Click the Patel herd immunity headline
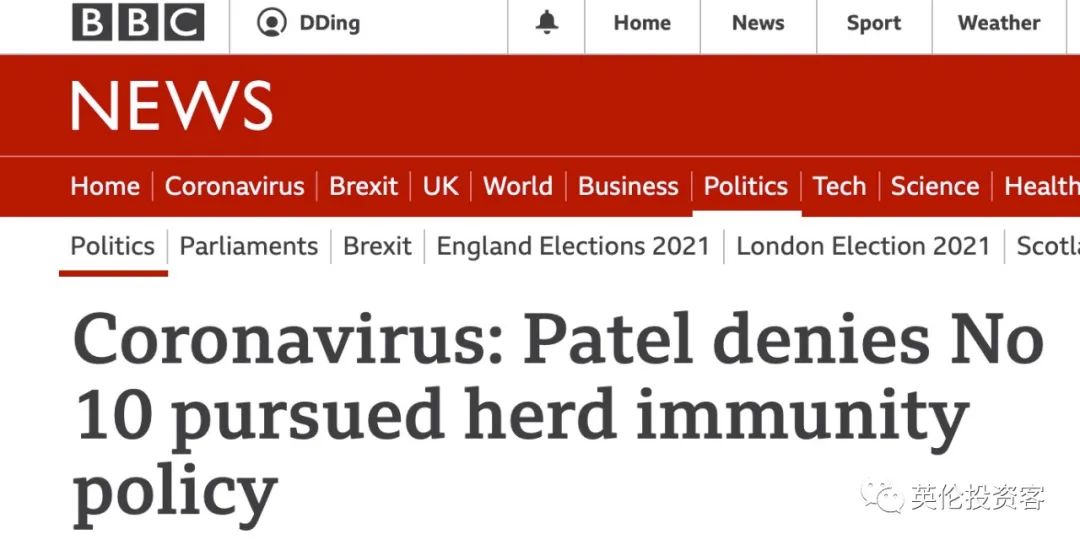The height and width of the screenshot is (545, 1080). click(x=557, y=417)
